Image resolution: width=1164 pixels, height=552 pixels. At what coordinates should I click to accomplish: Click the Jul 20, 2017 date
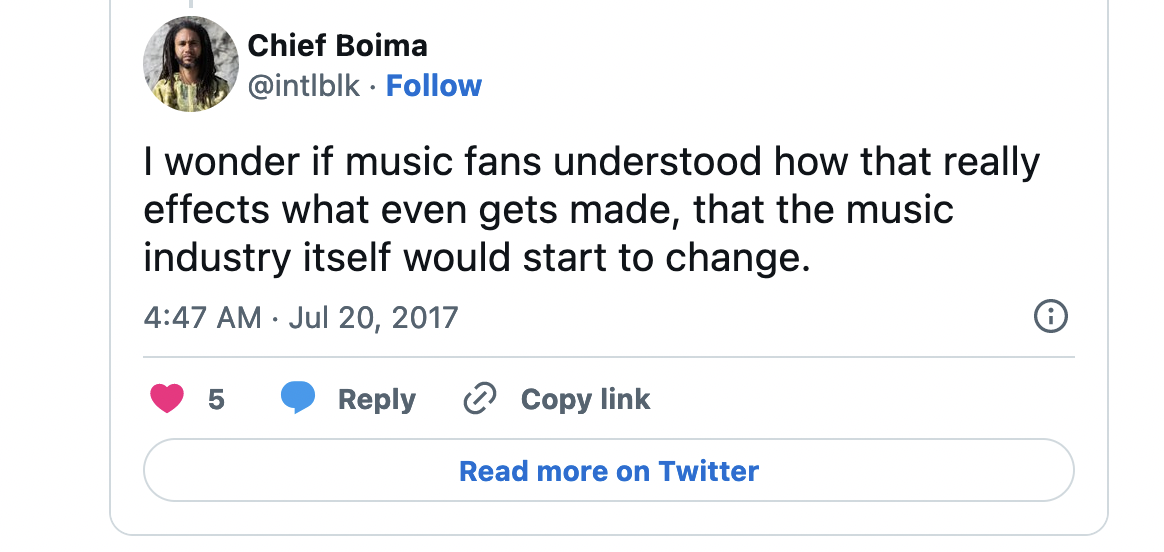point(373,318)
